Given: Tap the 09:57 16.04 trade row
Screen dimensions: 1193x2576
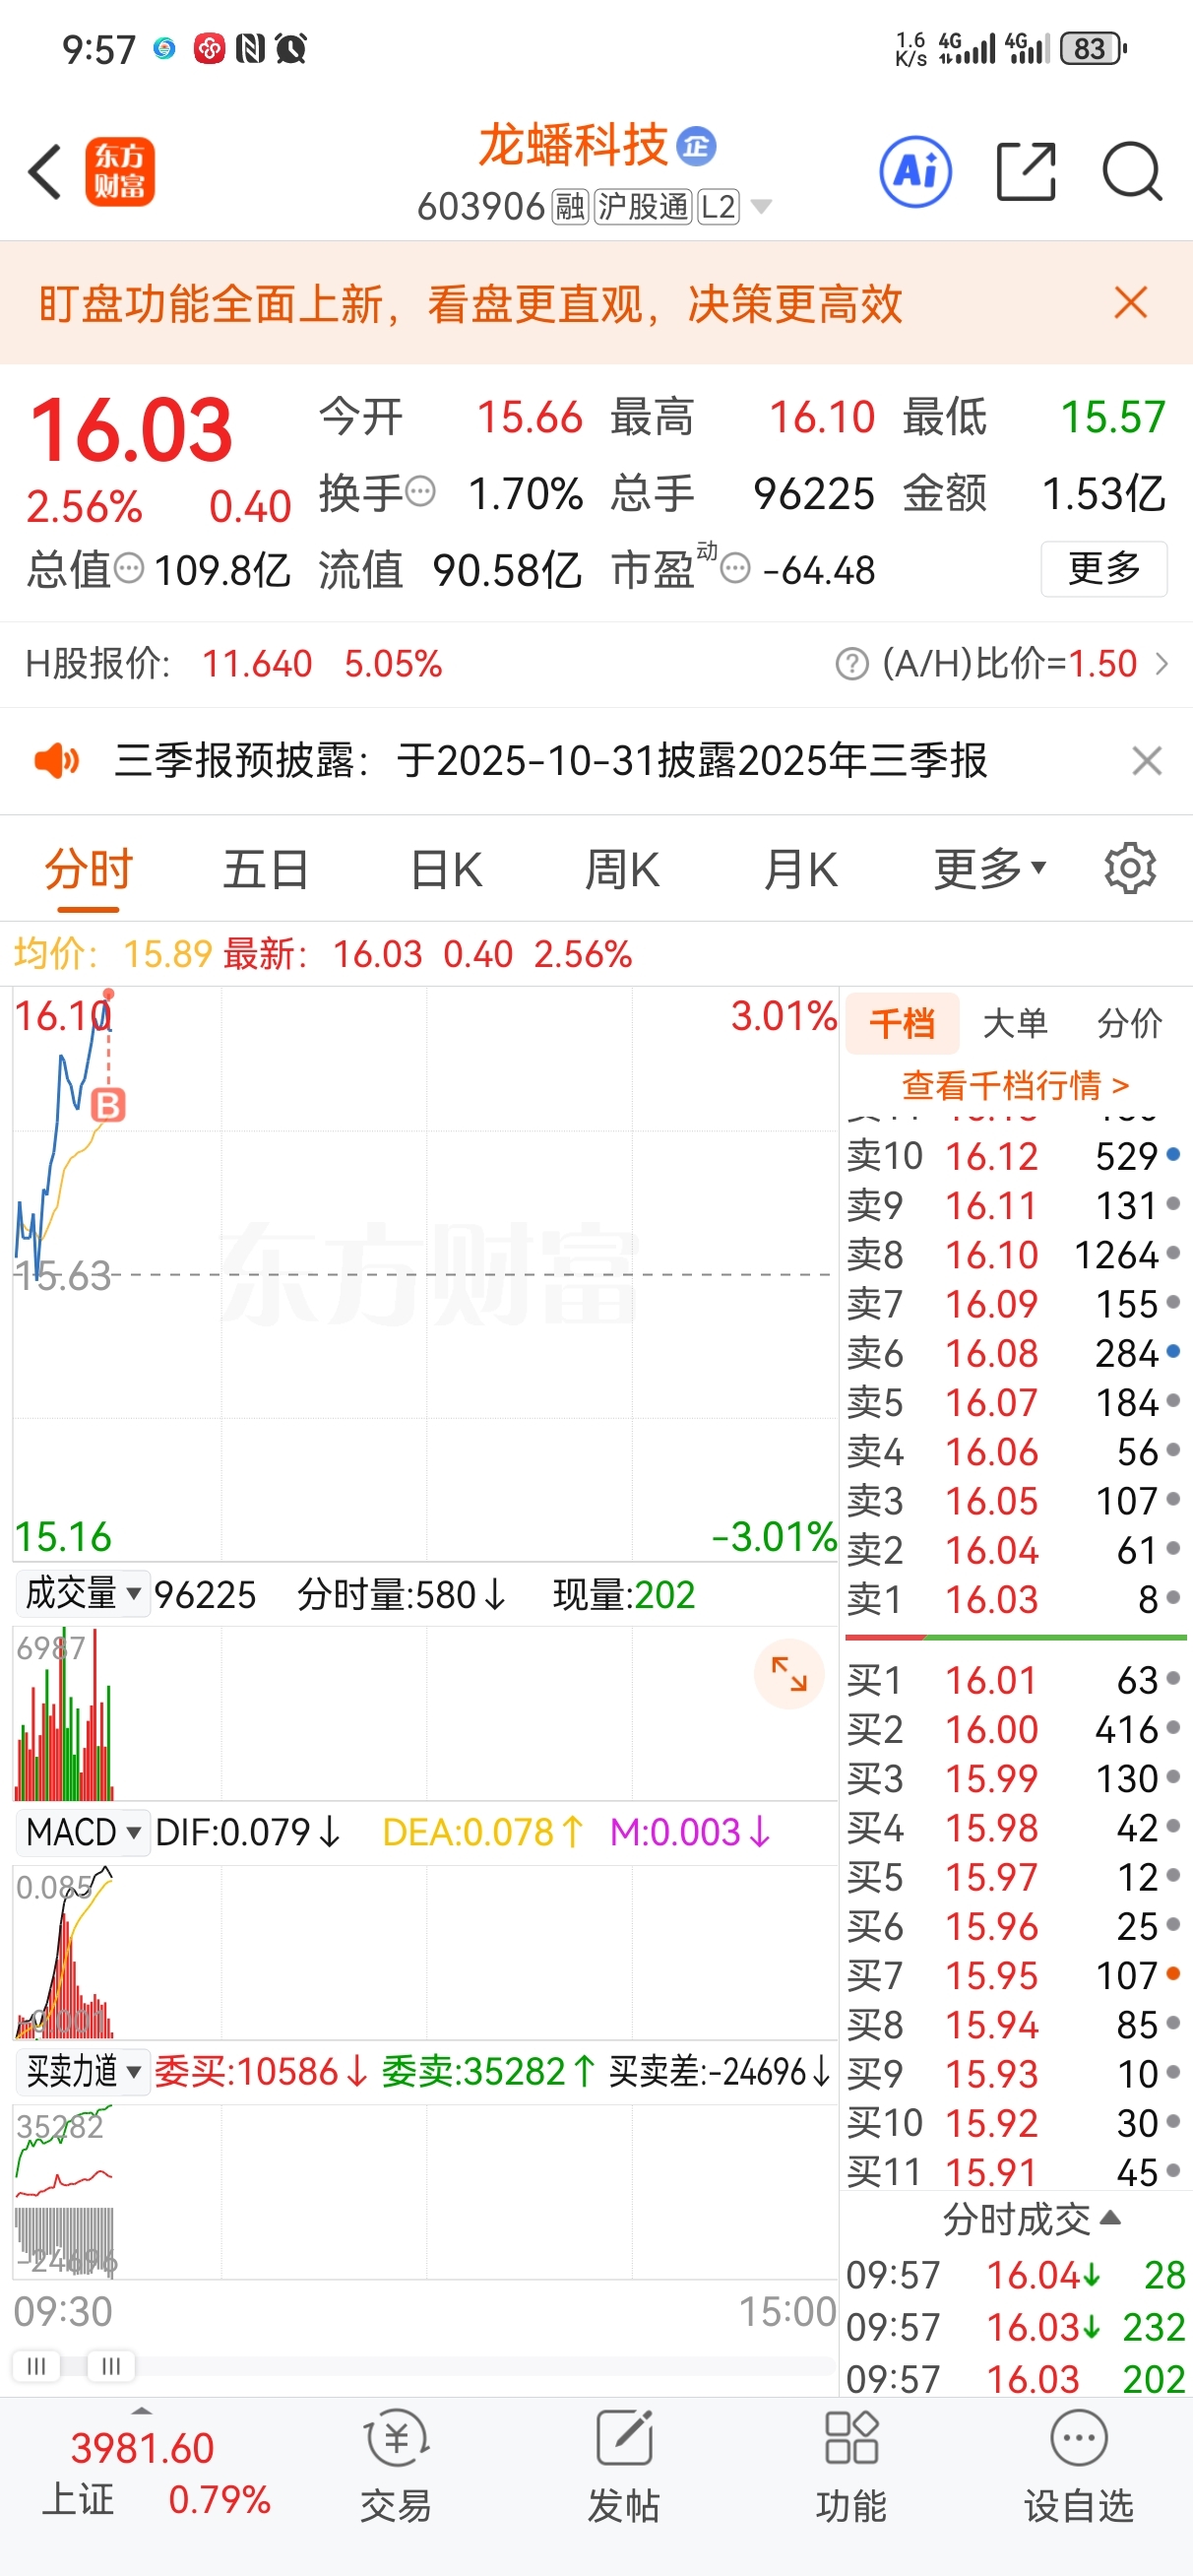Looking at the screenshot, I should [x=1015, y=2275].
